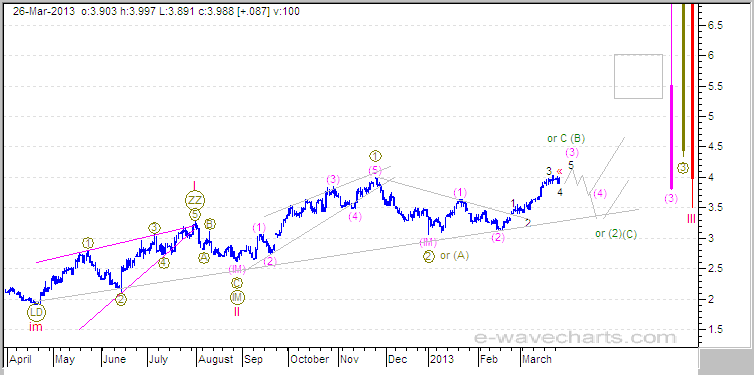This screenshot has height=375, width=754.
Task: Click the pink (3) label under the magenta bar
Action: coord(671,198)
